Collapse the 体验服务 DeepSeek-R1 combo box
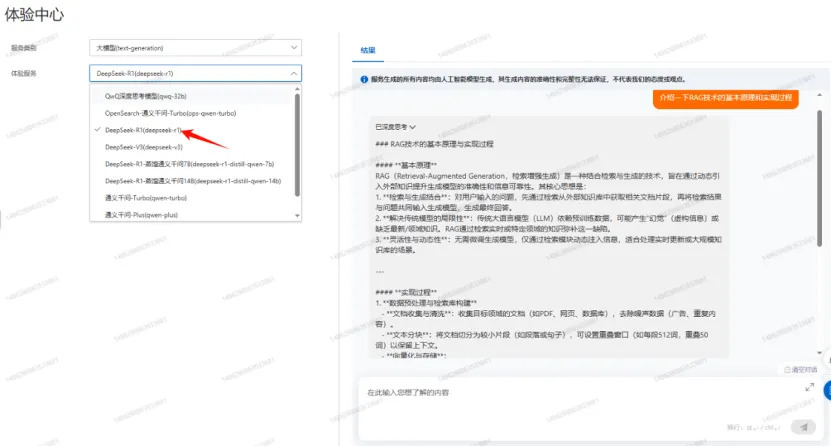Screen dimensions: 832x446 (195, 73)
